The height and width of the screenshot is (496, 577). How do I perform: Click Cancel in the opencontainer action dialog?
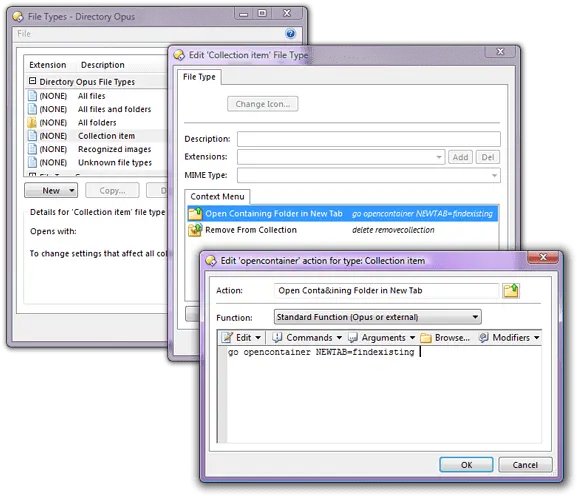tap(525, 465)
